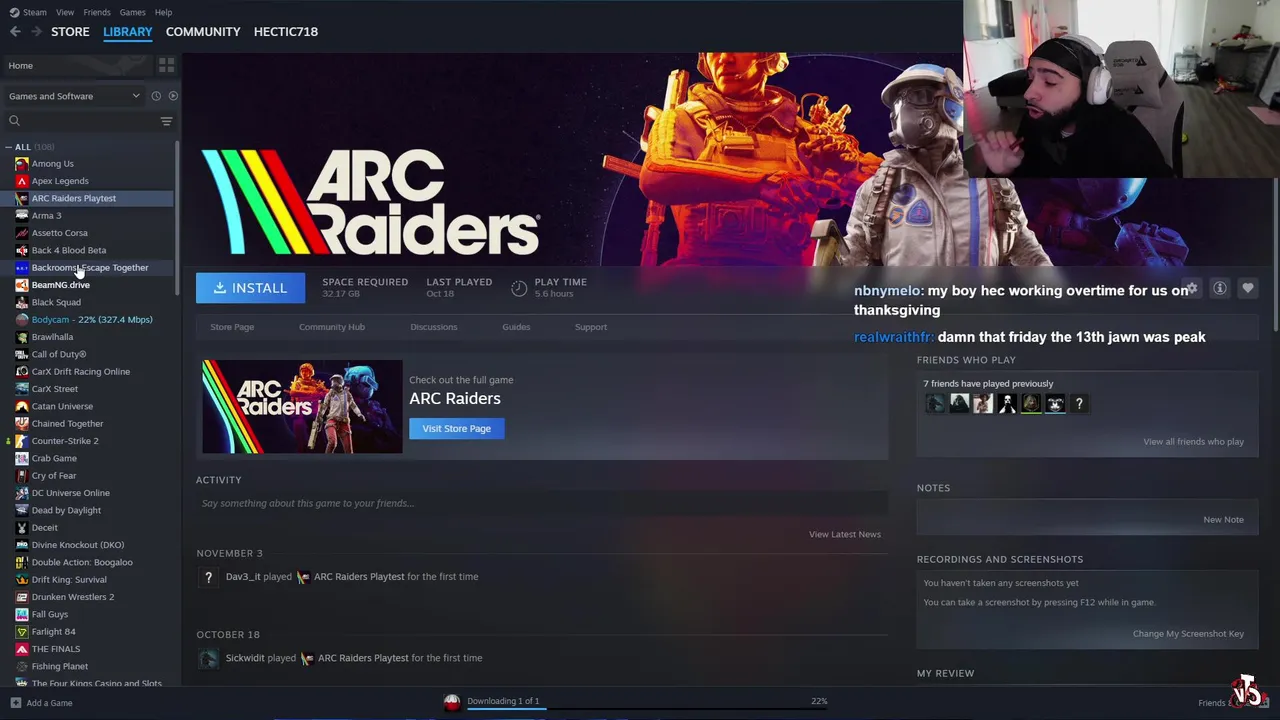1280x720 pixels.
Task: Open recent activity clock filter icon
Action: [156, 96]
